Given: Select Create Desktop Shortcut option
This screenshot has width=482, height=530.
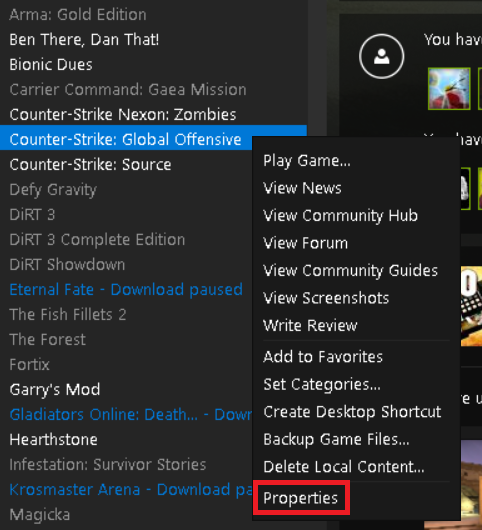Looking at the screenshot, I should point(352,412).
